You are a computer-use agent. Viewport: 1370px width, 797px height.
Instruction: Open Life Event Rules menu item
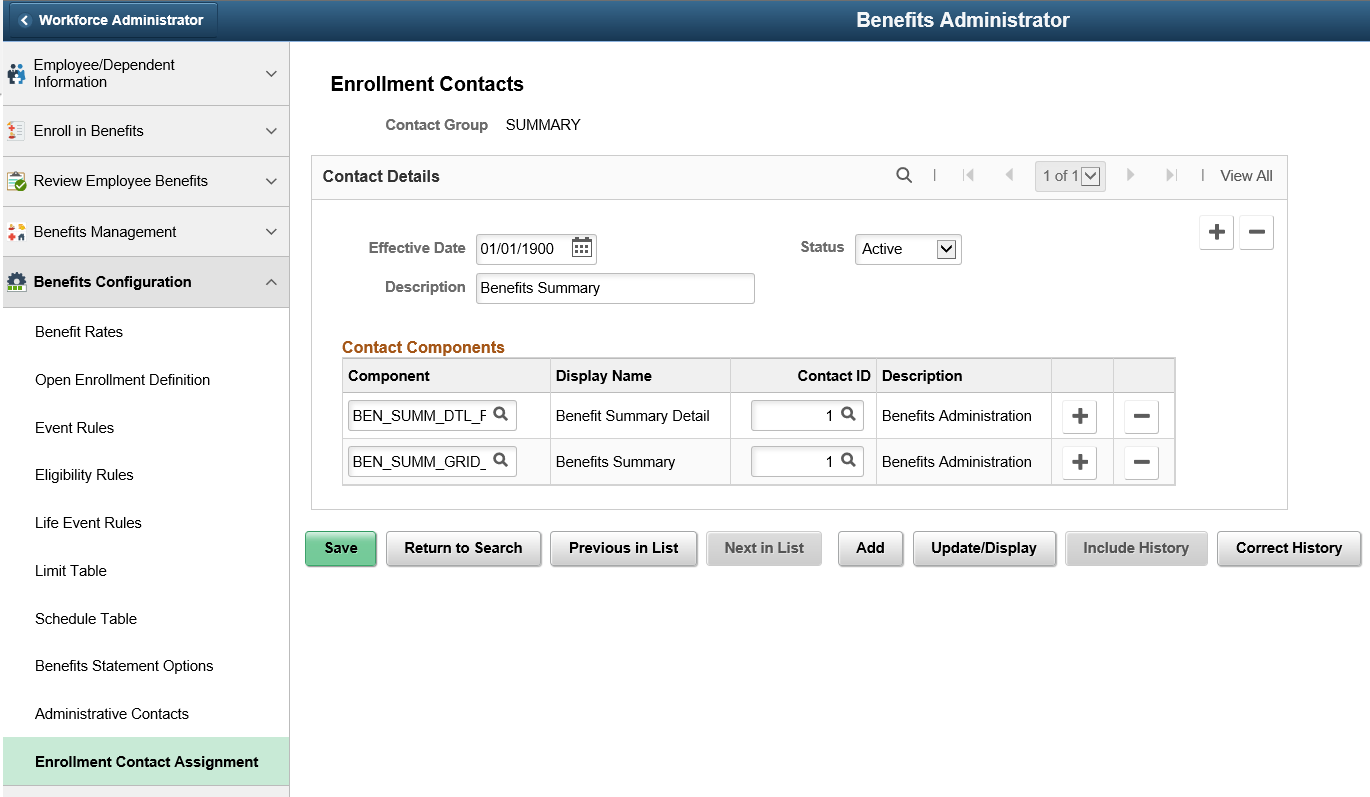click(88, 523)
